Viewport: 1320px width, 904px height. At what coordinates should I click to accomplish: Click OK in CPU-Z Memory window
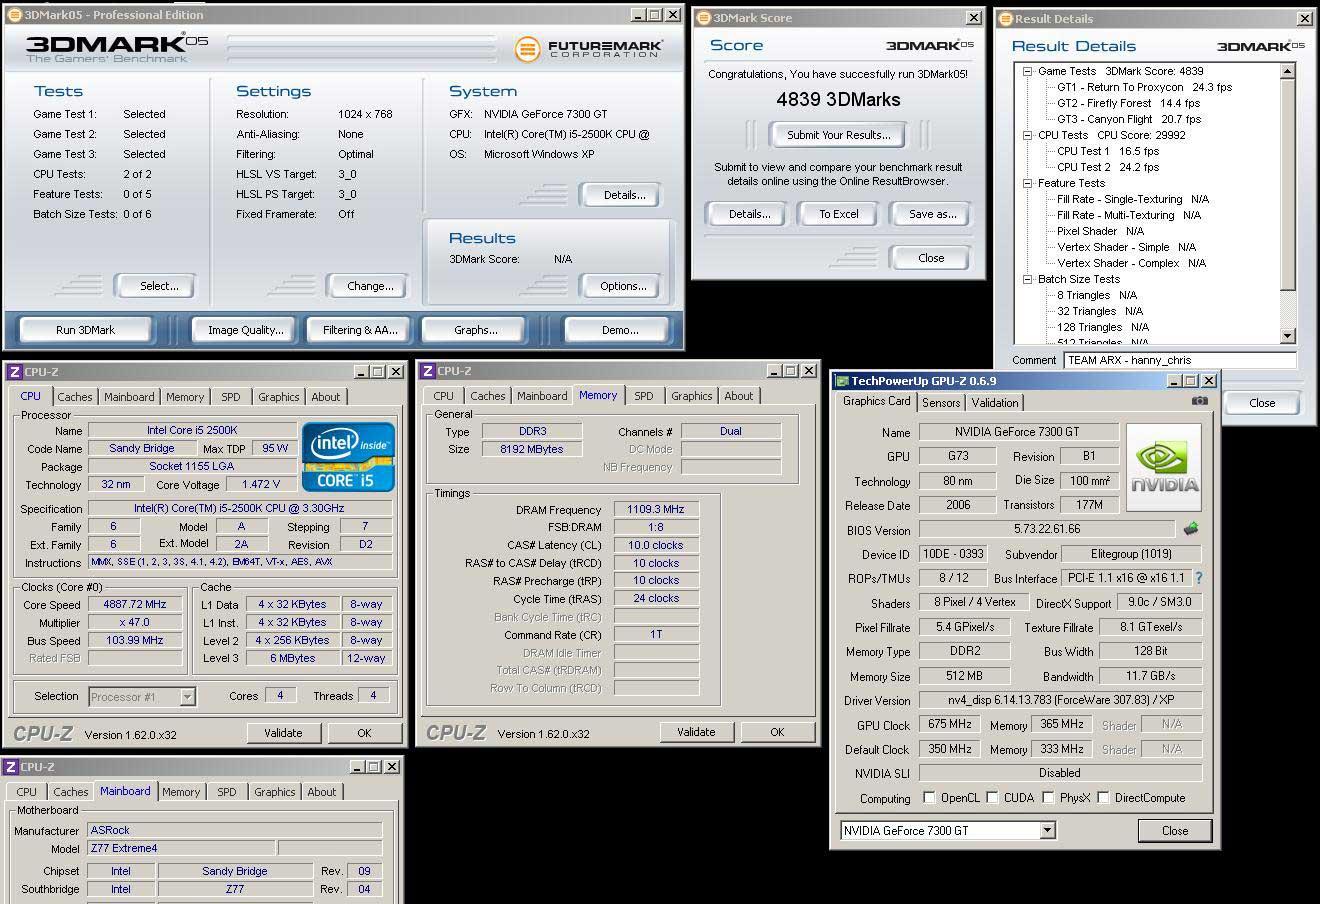pos(777,732)
